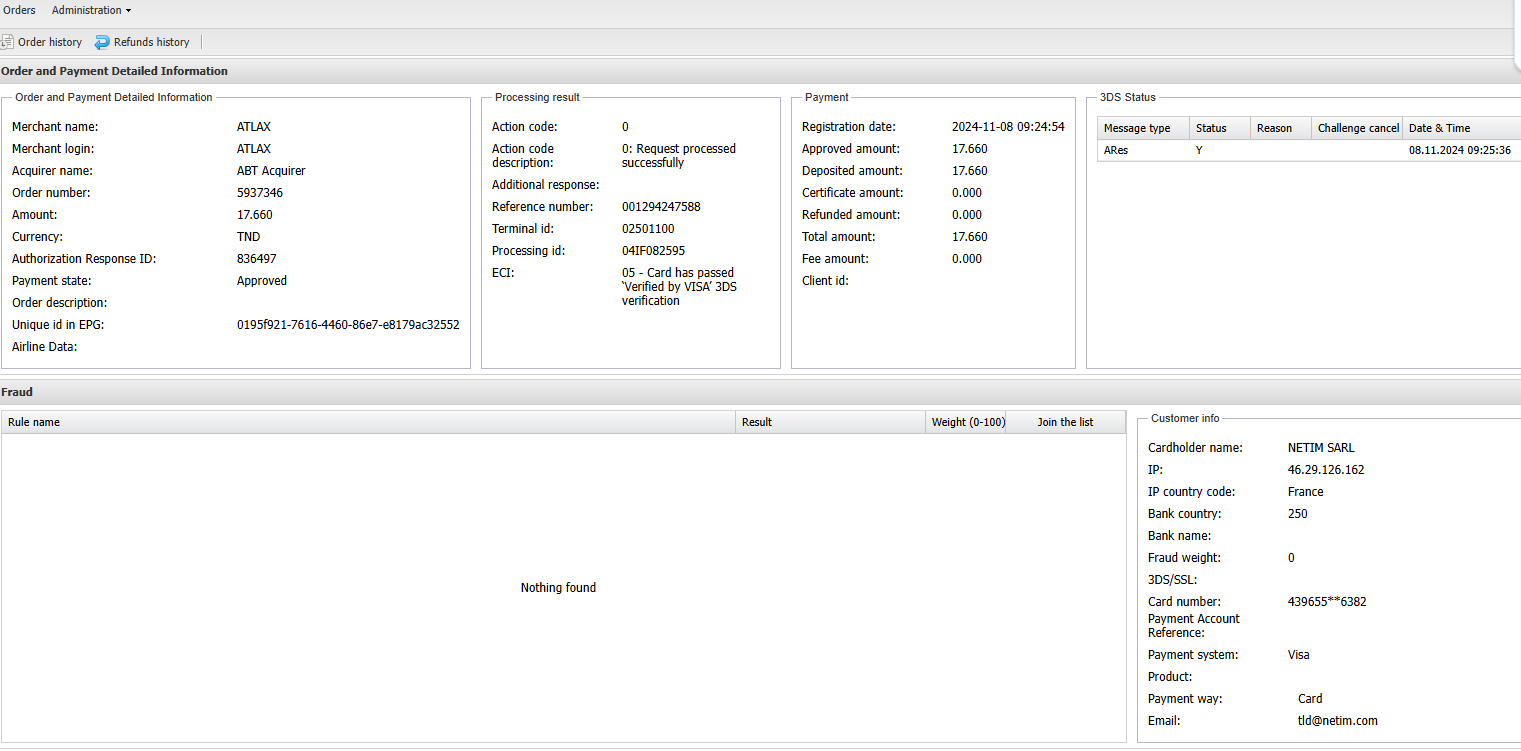Click the order number 5937346

click(260, 193)
